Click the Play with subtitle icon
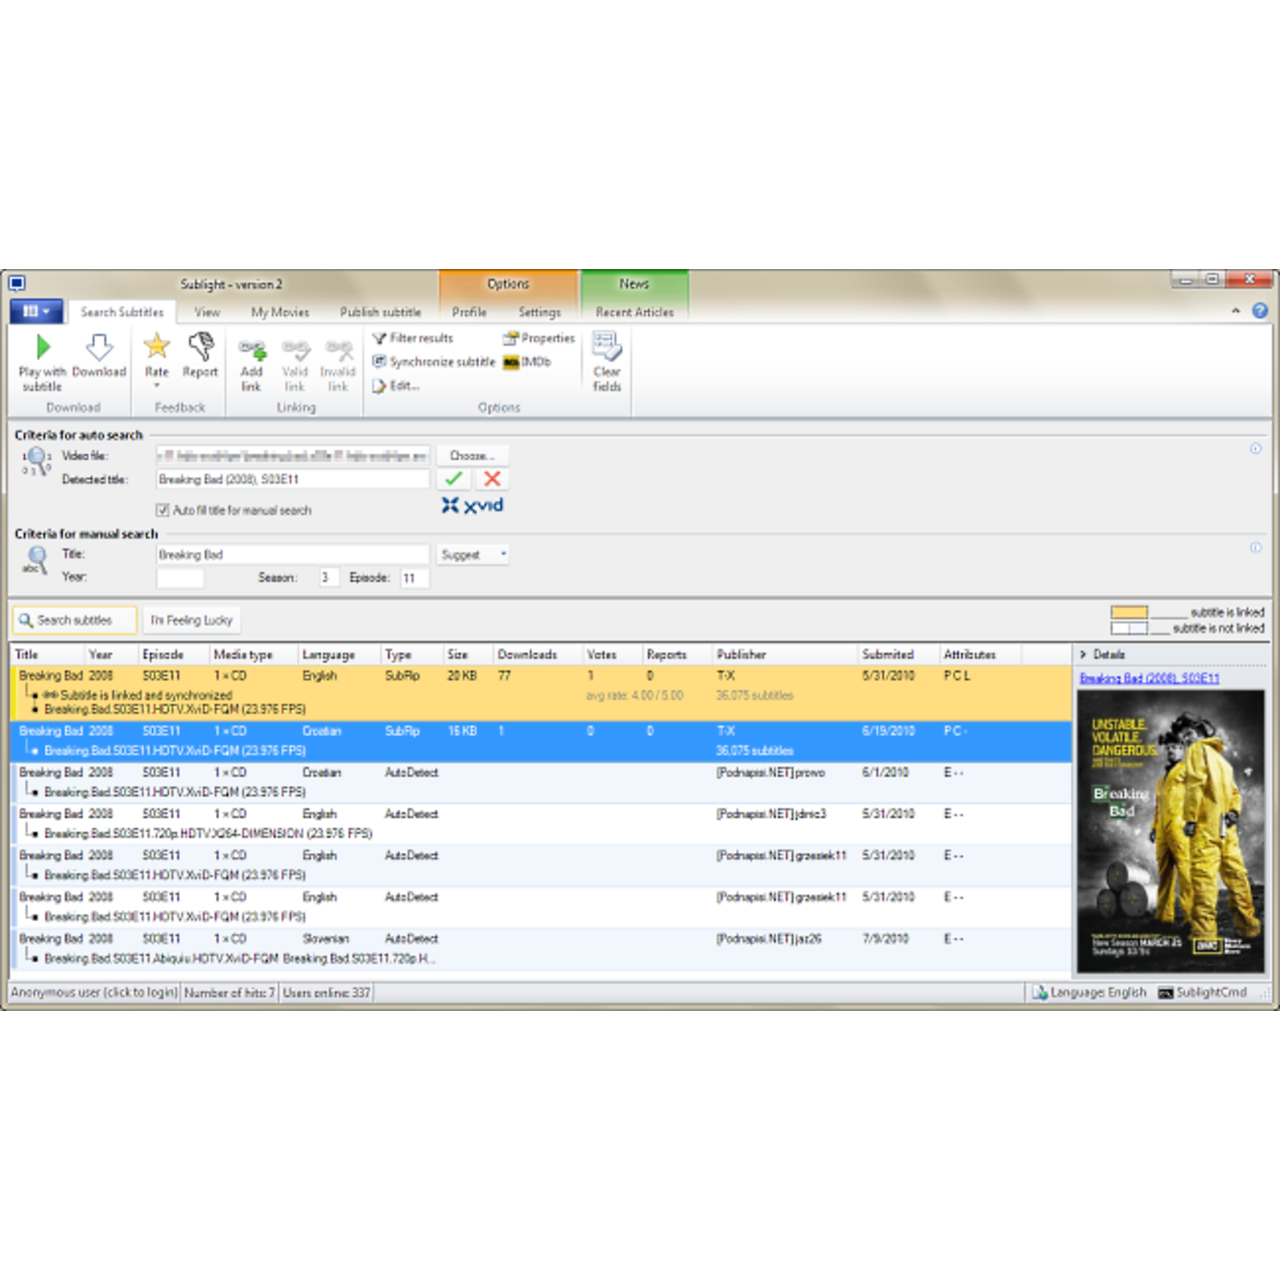The height and width of the screenshot is (1280, 1280). pos(42,348)
